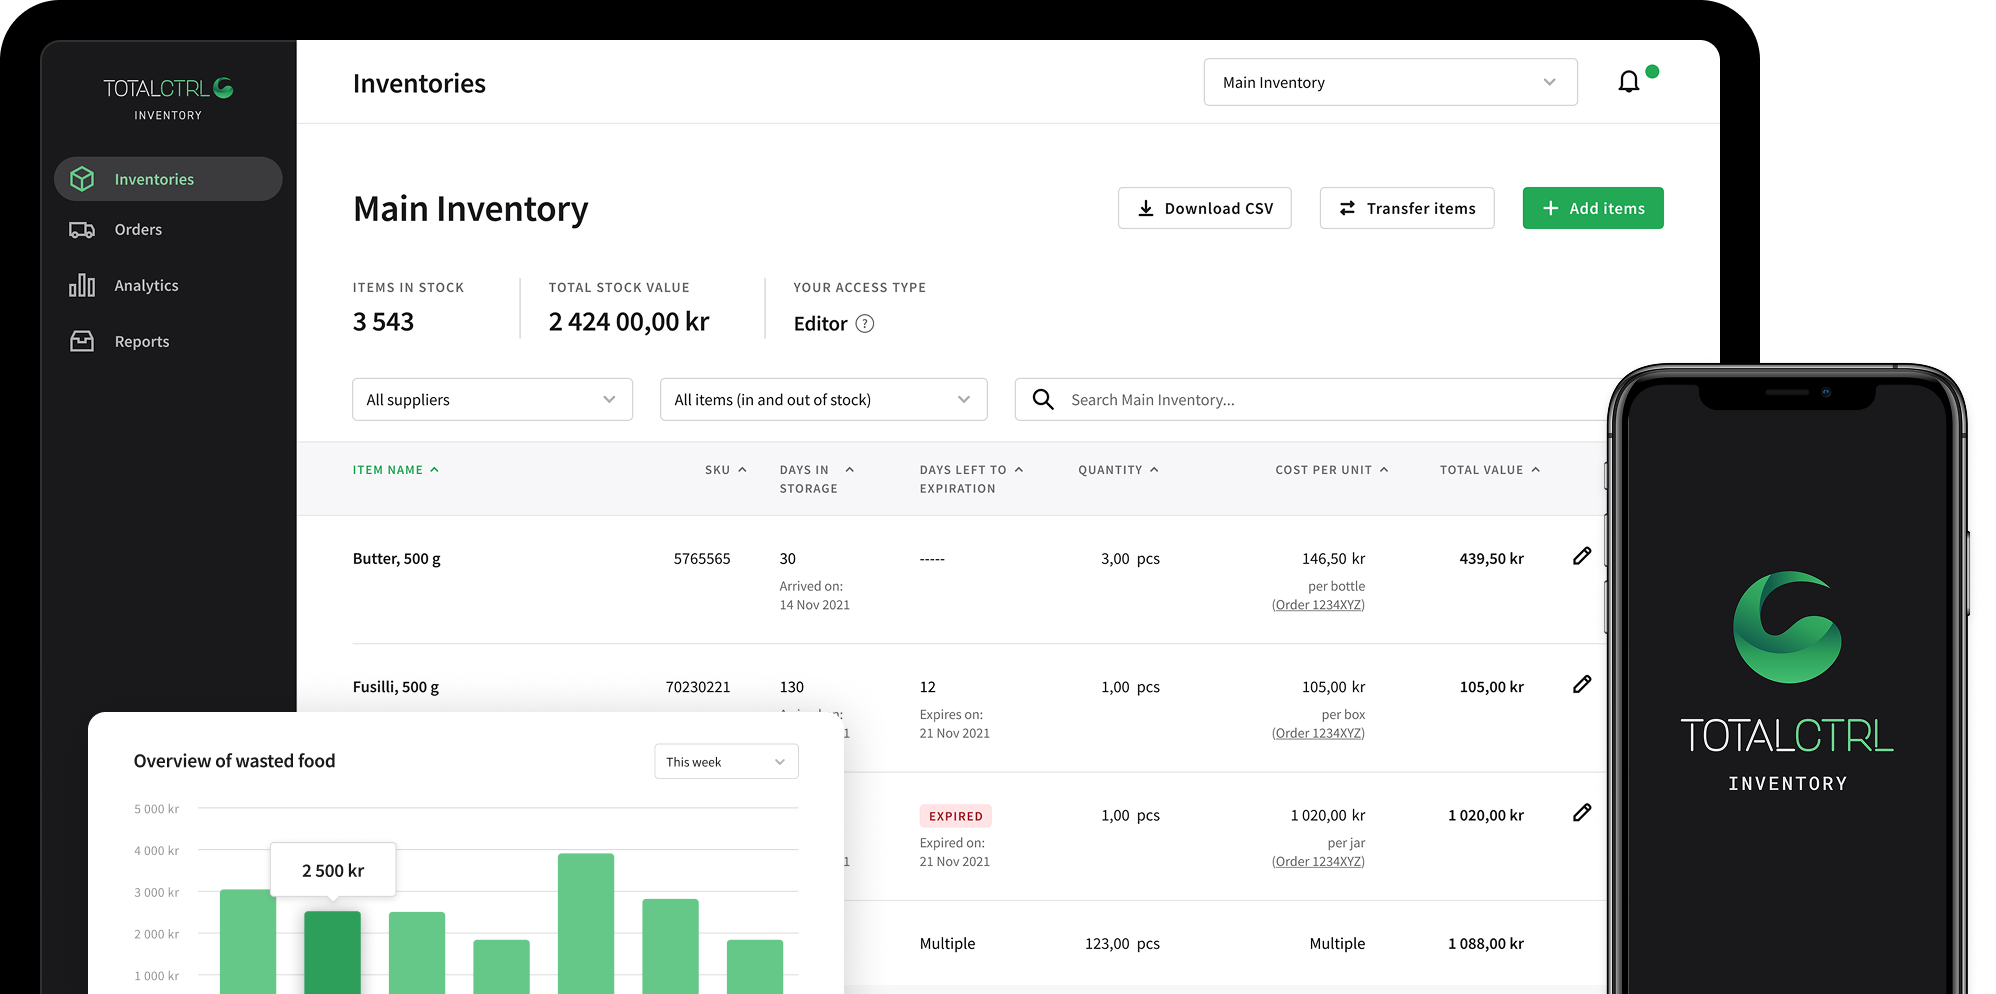This screenshot has width=1996, height=994.
Task: Open the Main Inventory selector dropdown
Action: point(1390,82)
